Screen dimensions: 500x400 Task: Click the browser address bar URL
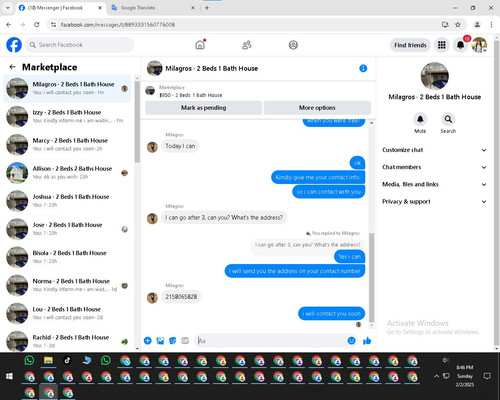pyautogui.click(x=118, y=24)
